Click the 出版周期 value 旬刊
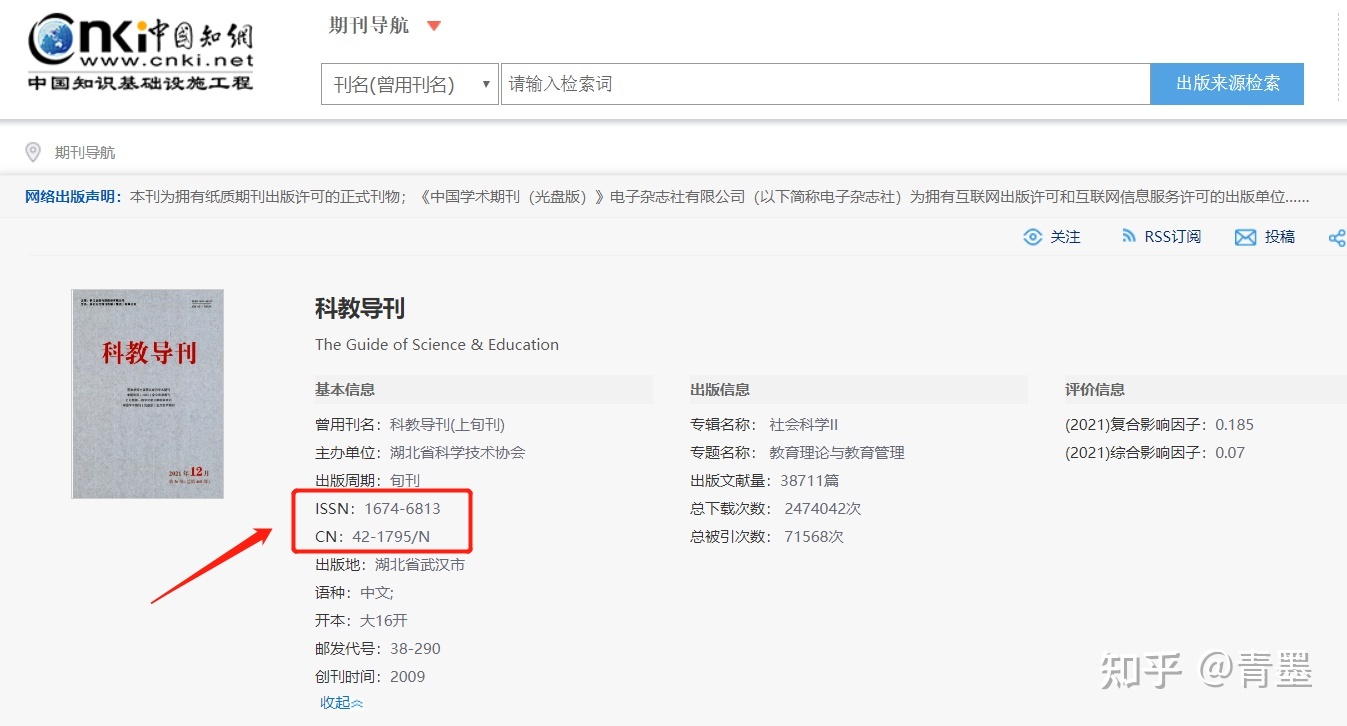 click(x=405, y=481)
